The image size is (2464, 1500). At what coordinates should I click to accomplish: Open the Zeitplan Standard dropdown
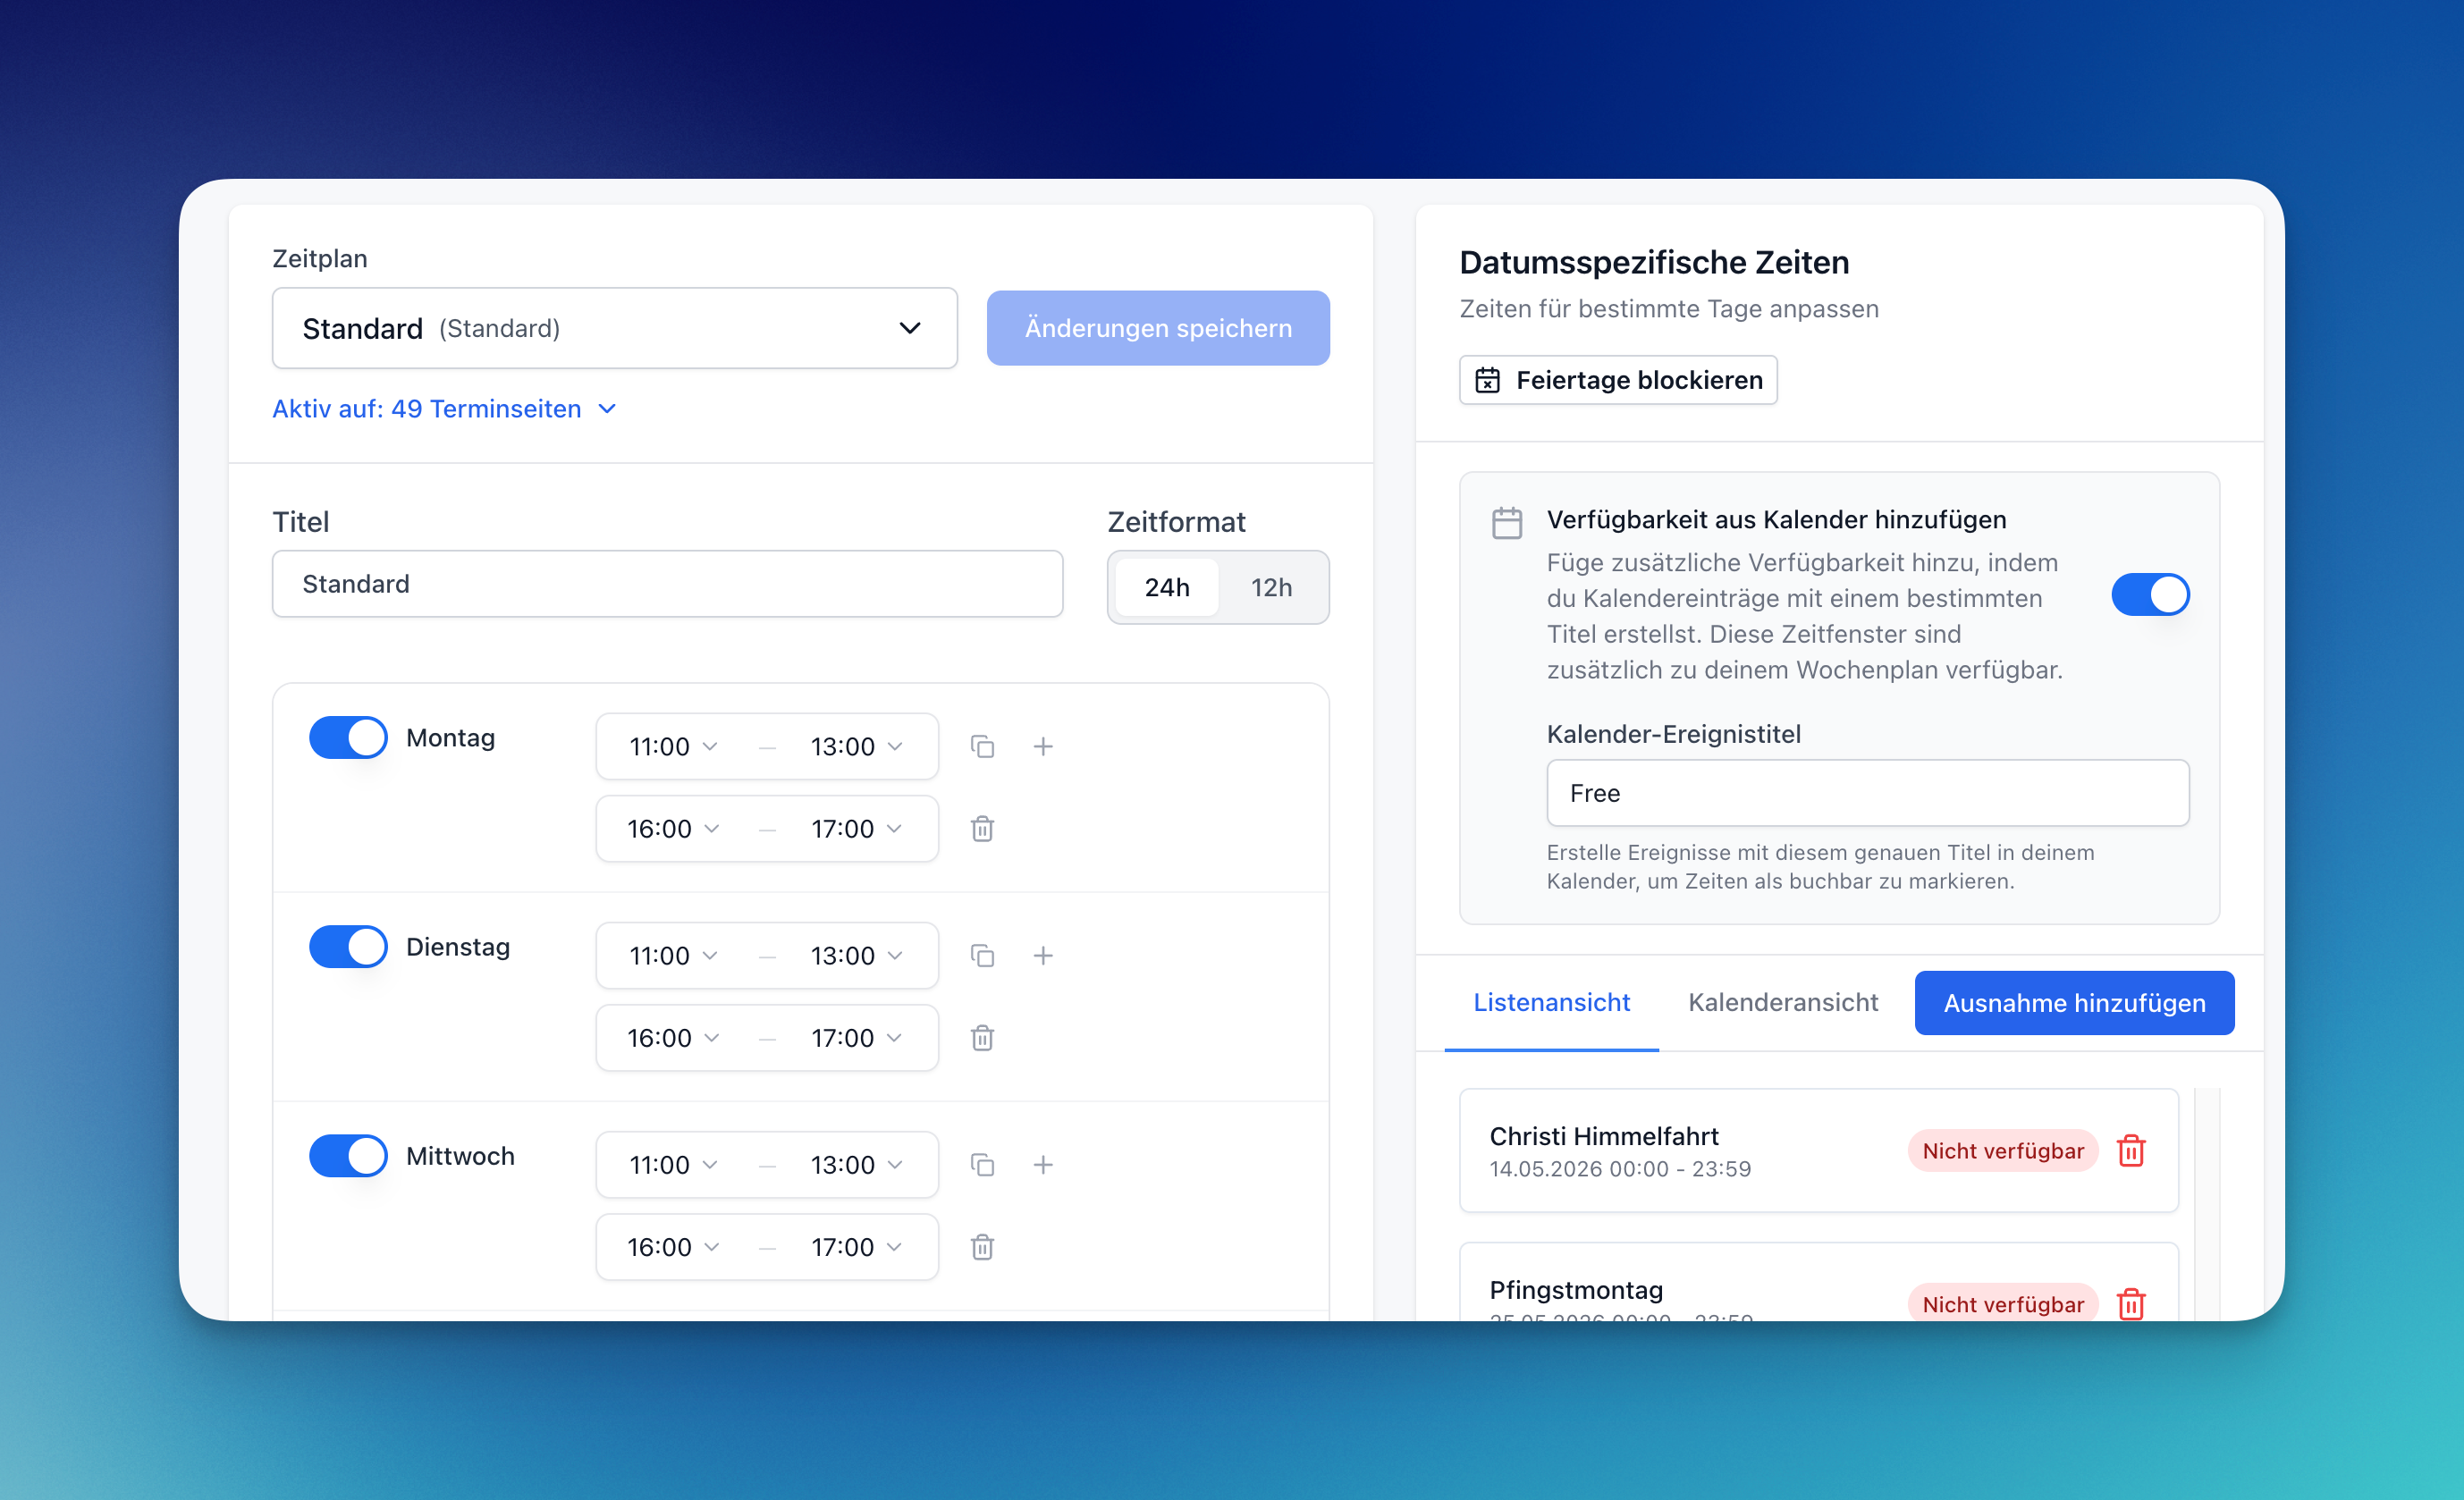pos(615,328)
